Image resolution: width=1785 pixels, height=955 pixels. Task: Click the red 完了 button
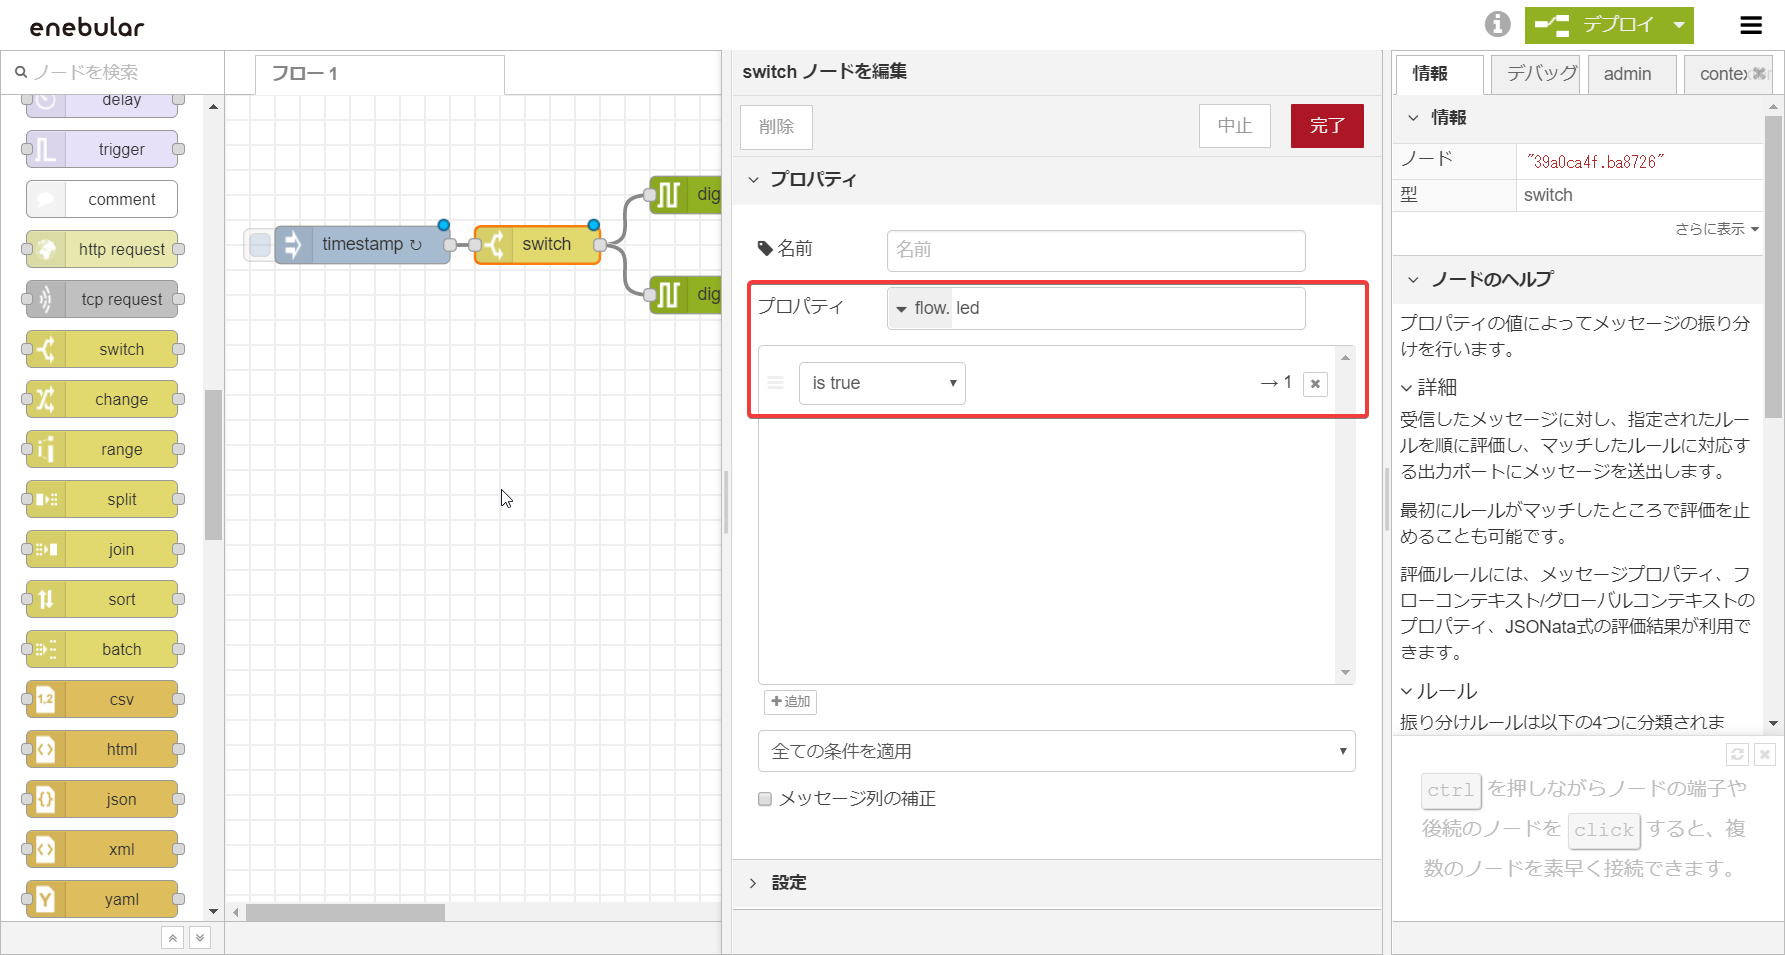pyautogui.click(x=1326, y=126)
